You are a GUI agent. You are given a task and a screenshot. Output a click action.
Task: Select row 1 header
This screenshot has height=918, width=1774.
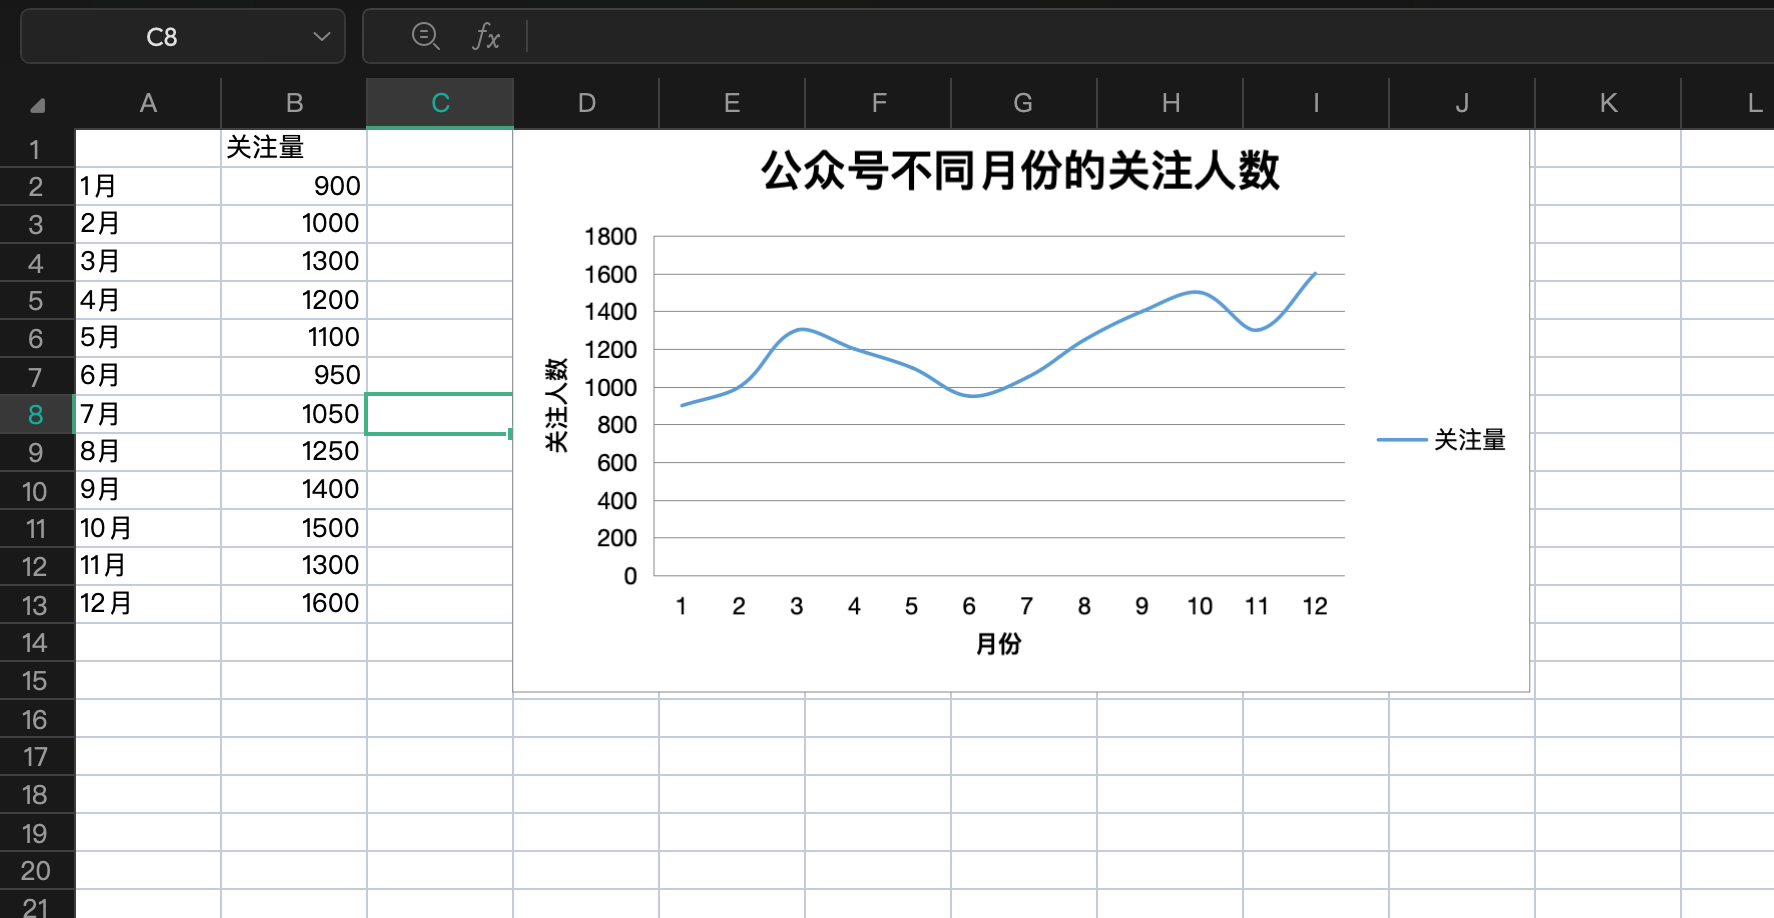(36, 149)
